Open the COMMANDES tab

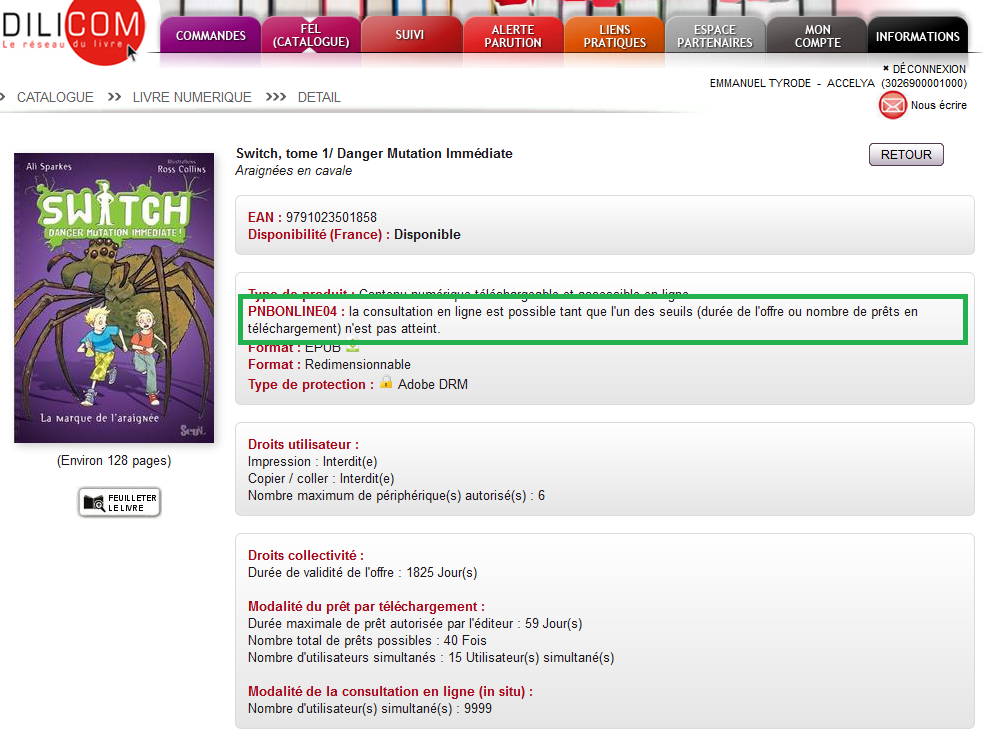210,36
